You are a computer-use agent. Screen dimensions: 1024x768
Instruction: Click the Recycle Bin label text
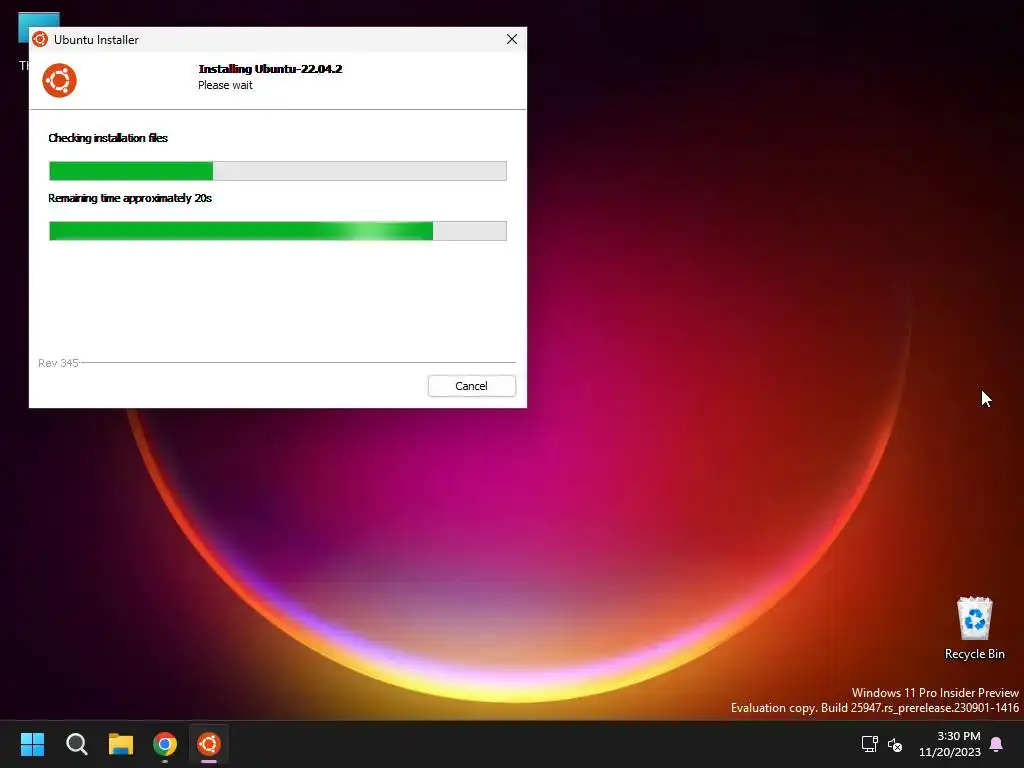pos(974,654)
